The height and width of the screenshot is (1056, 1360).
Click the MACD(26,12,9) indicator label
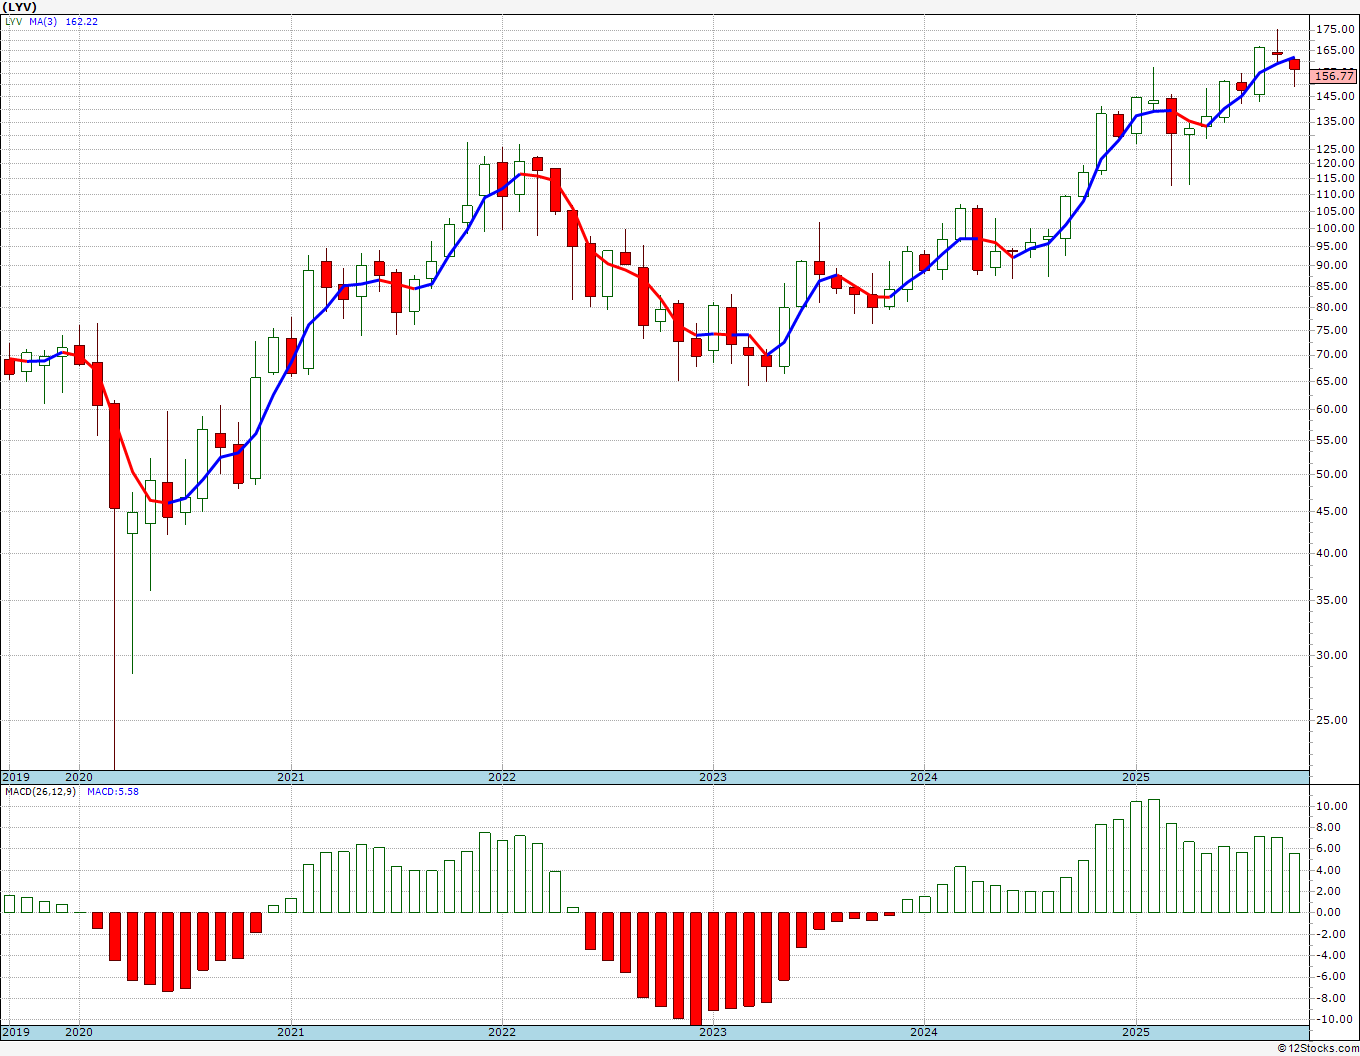coord(40,791)
